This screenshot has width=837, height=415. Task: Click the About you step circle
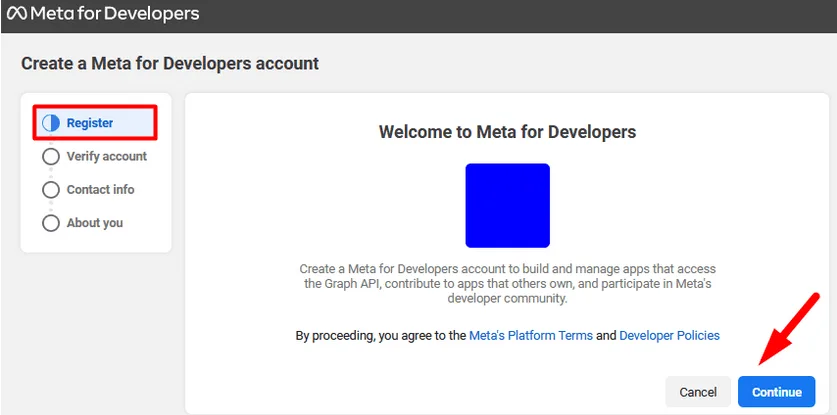[x=51, y=223]
